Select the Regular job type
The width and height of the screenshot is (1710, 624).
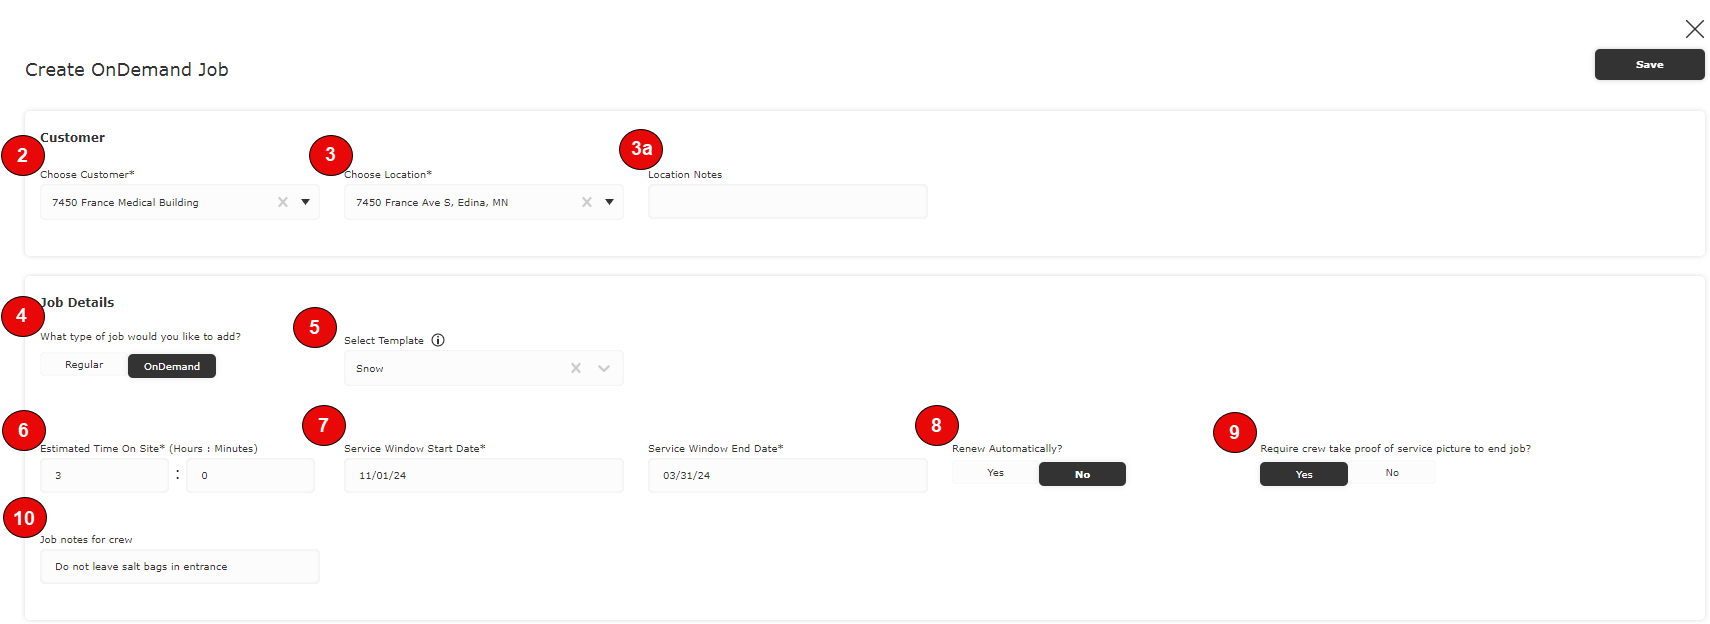point(84,365)
